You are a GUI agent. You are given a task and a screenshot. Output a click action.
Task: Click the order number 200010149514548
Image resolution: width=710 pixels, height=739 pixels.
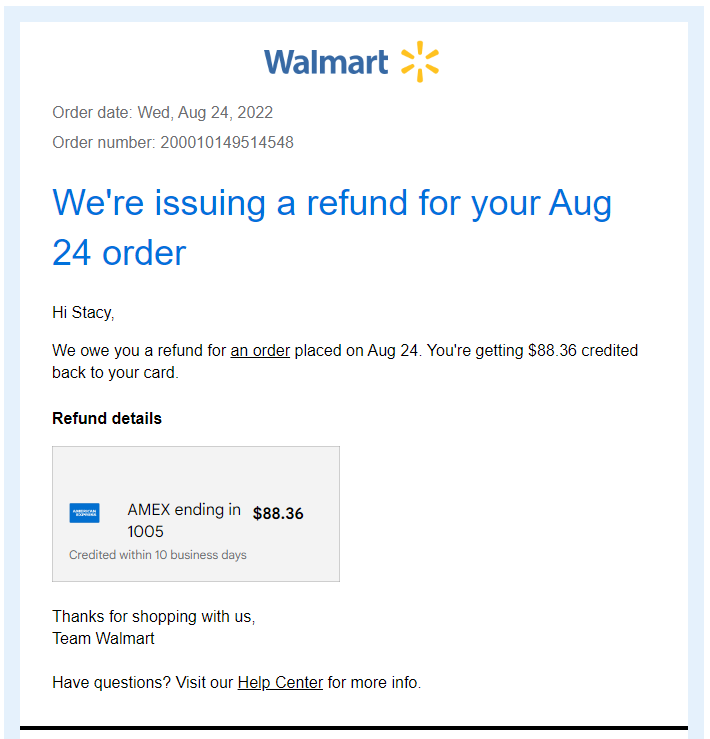pyautogui.click(x=227, y=142)
